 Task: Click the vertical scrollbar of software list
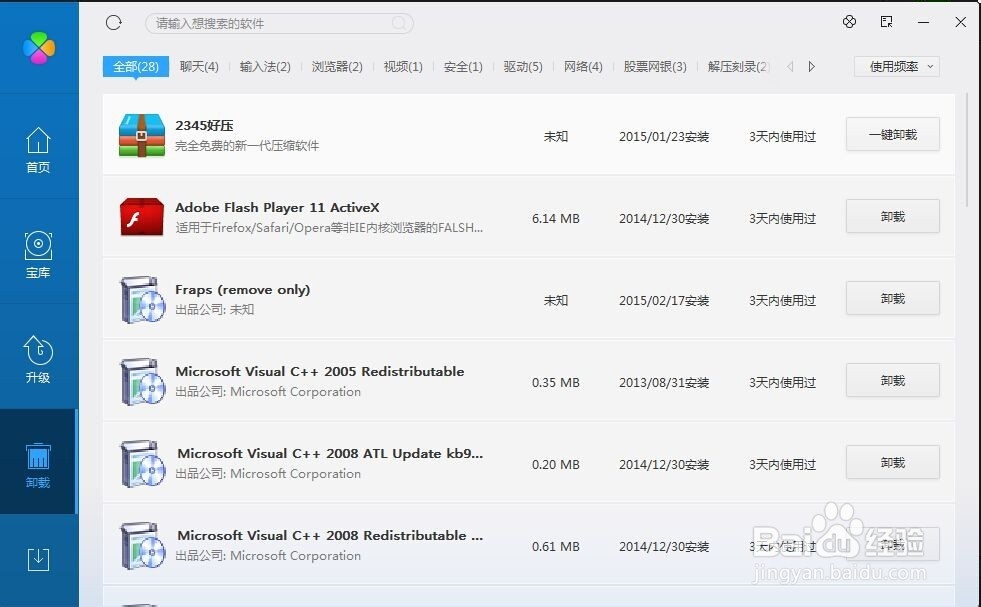coord(967,150)
